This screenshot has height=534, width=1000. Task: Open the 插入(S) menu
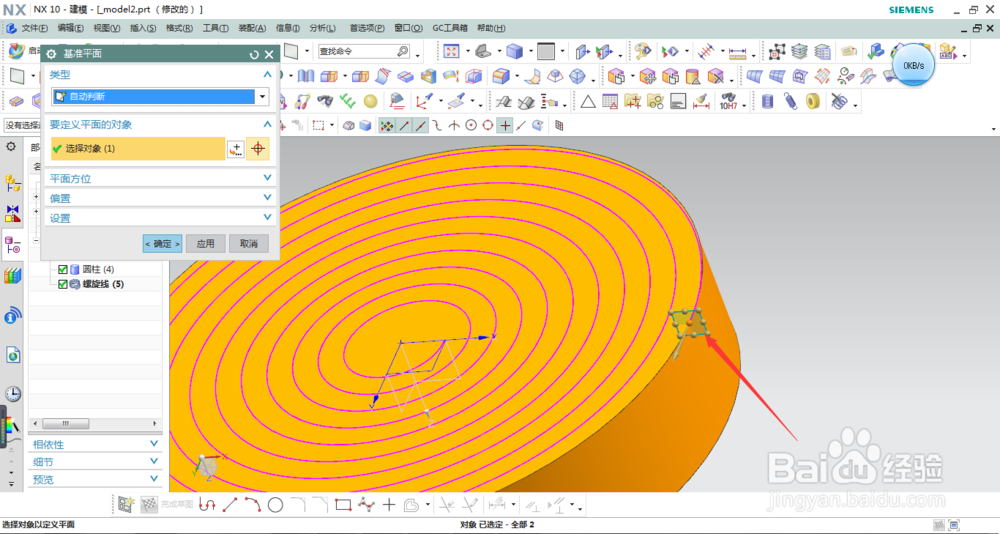pyautogui.click(x=143, y=28)
